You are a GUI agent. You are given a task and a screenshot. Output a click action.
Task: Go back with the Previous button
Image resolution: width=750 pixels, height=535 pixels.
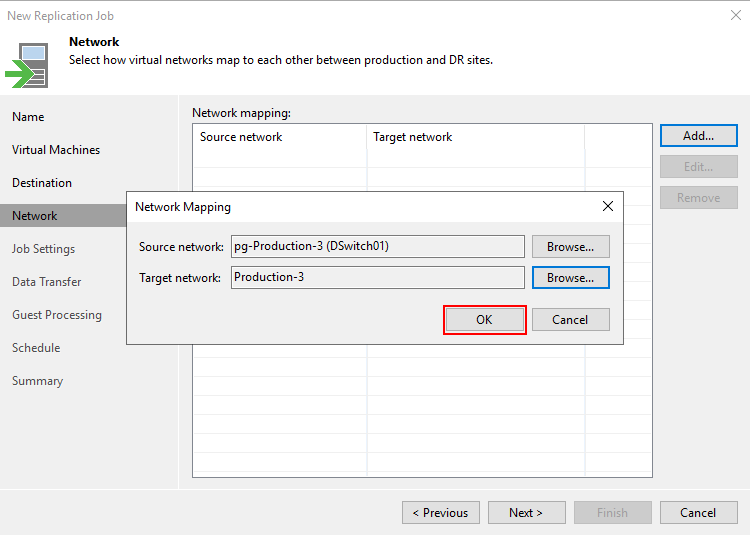pyautogui.click(x=440, y=513)
